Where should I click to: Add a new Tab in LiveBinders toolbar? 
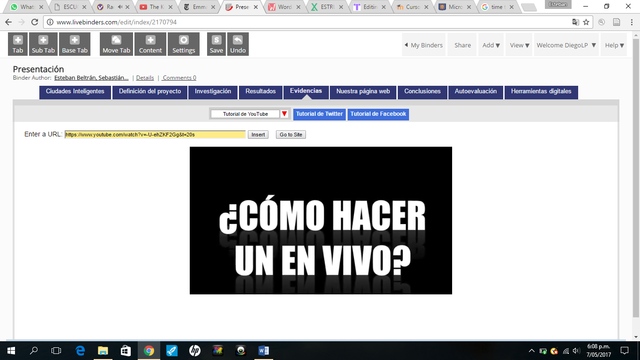coord(18,44)
